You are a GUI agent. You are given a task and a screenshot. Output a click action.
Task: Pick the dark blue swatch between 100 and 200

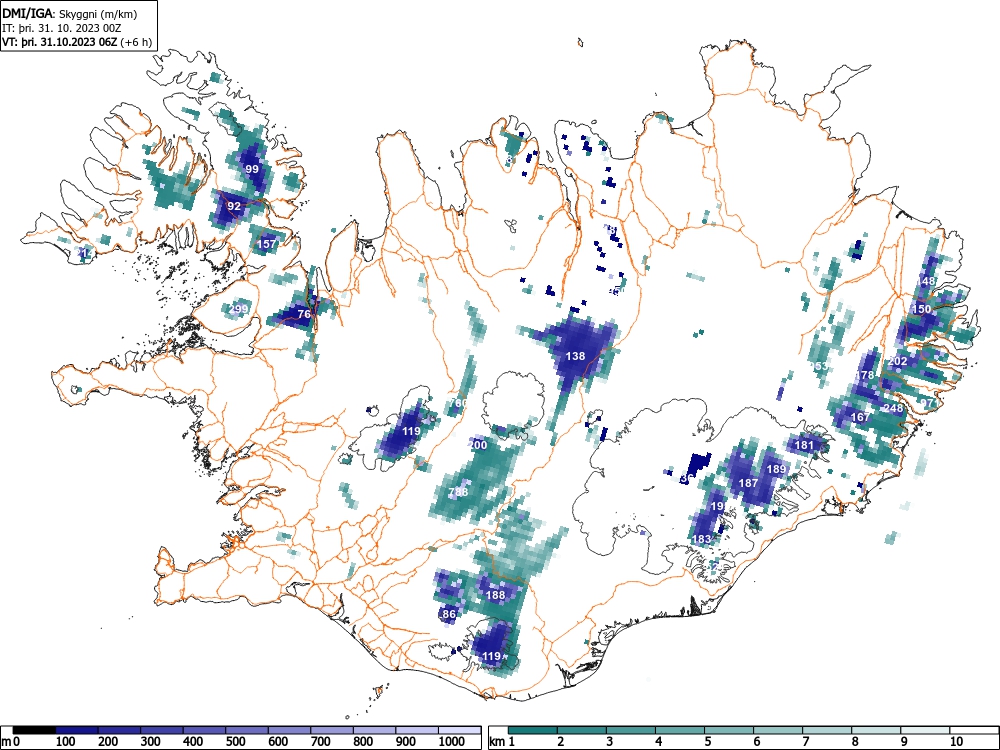coord(77,731)
